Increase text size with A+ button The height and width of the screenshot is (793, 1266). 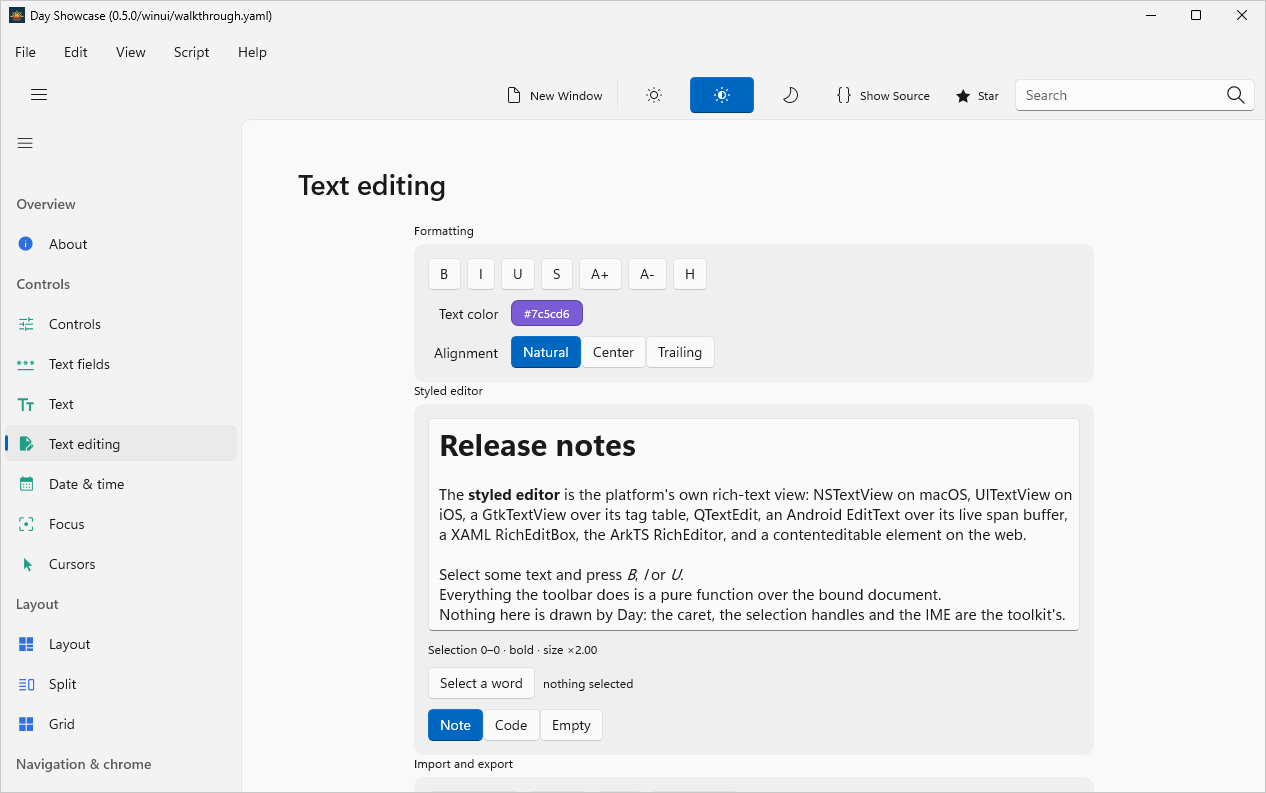(600, 274)
